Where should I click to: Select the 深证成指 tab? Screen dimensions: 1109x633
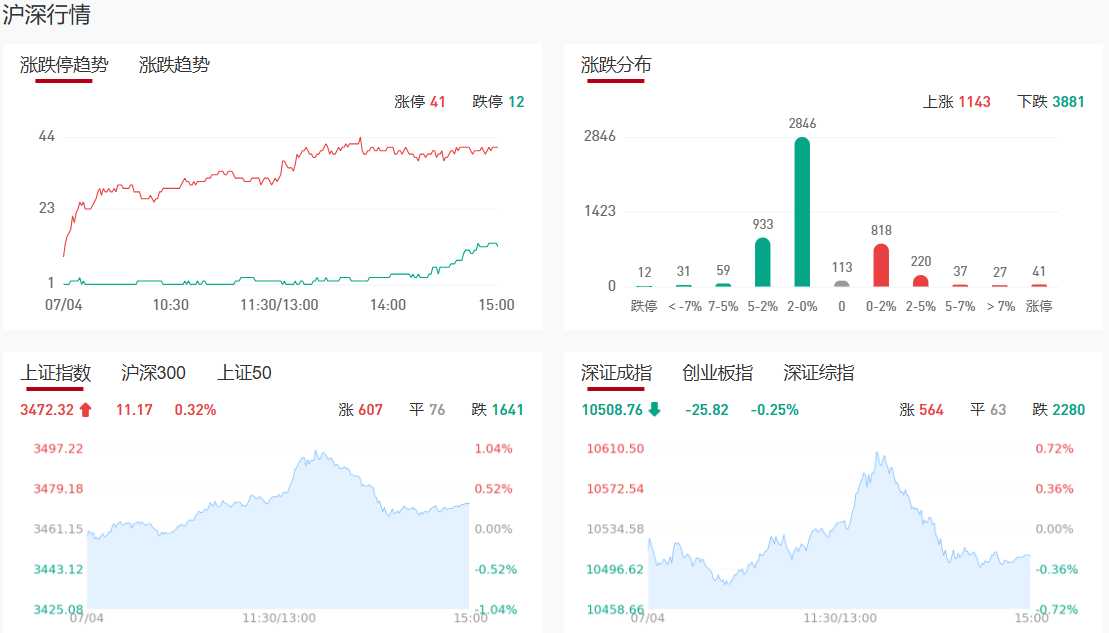pyautogui.click(x=616, y=373)
